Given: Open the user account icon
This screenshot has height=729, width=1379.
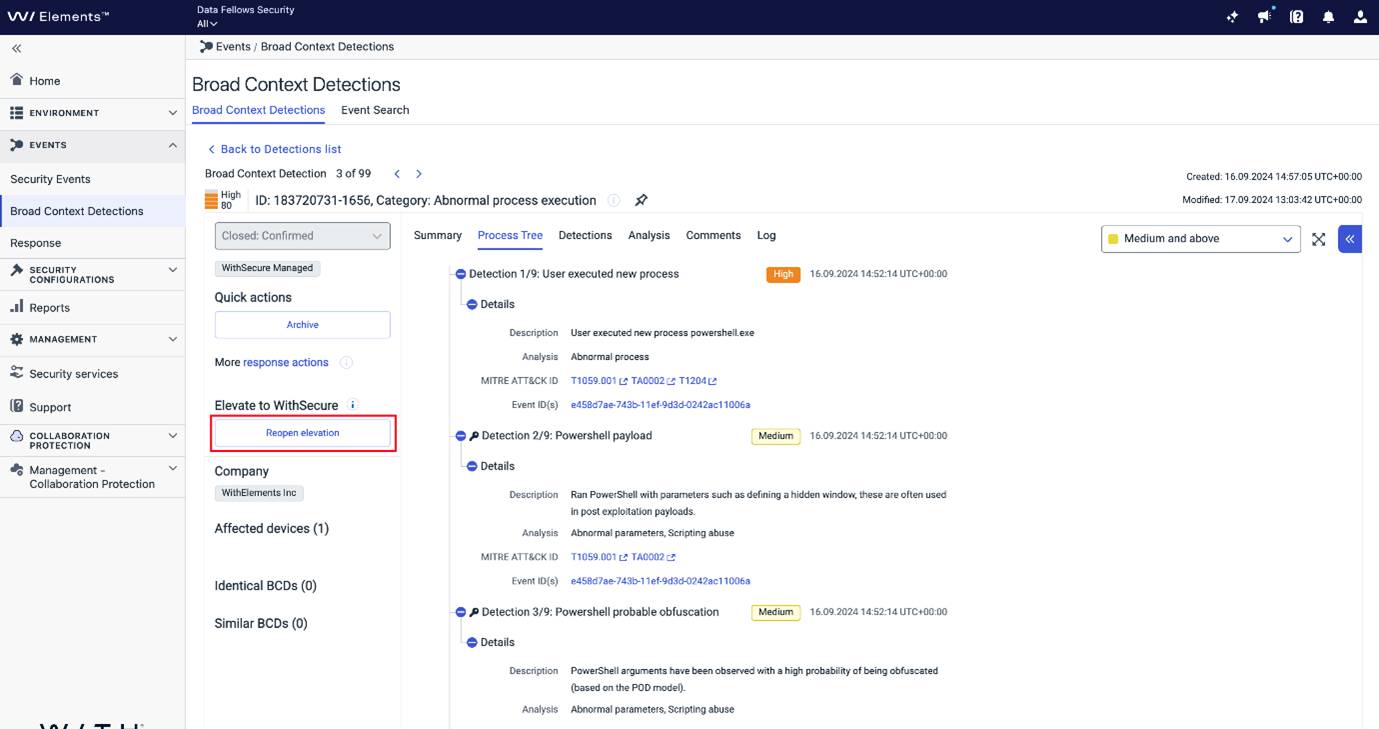Looking at the screenshot, I should [x=1360, y=17].
